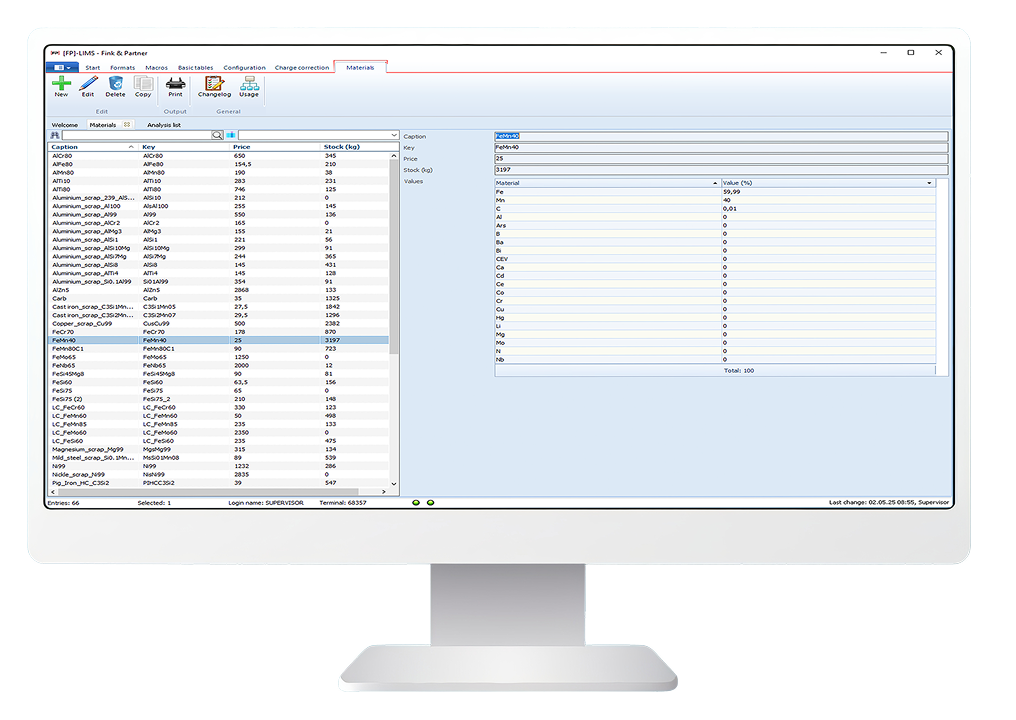Screen dimensions: 1016x720
Task: Click the vertical scrollbar of the materials list
Action: tap(393, 300)
